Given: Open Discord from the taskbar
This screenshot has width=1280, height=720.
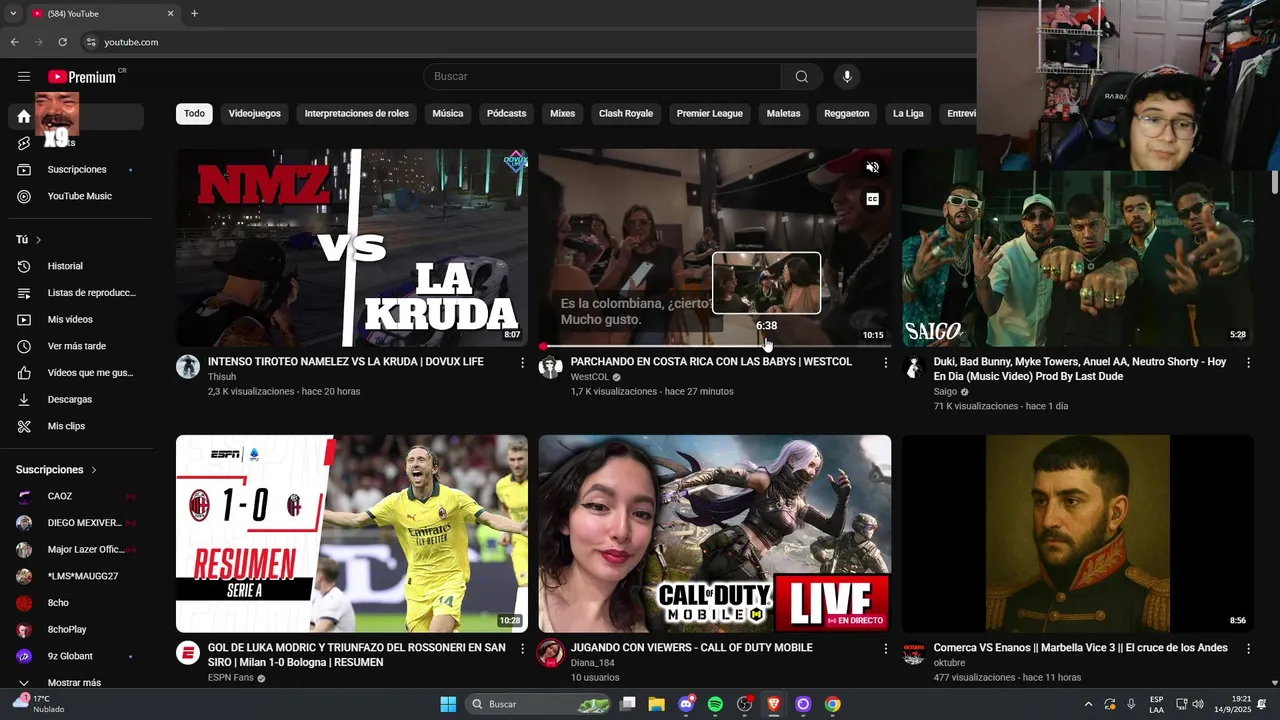Looking at the screenshot, I should point(686,704).
